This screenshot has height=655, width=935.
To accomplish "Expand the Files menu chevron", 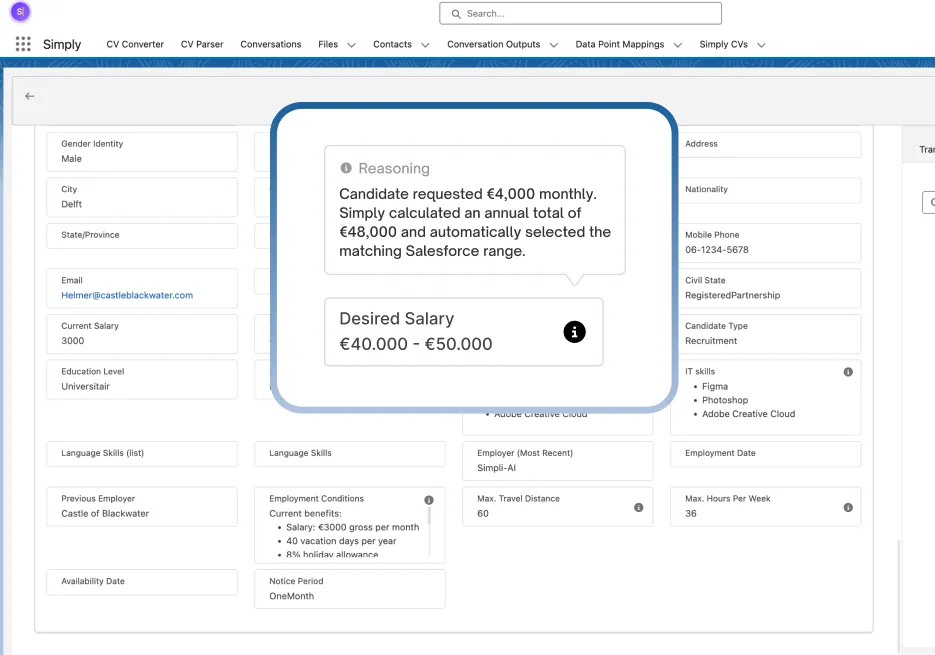I will [x=351, y=45].
